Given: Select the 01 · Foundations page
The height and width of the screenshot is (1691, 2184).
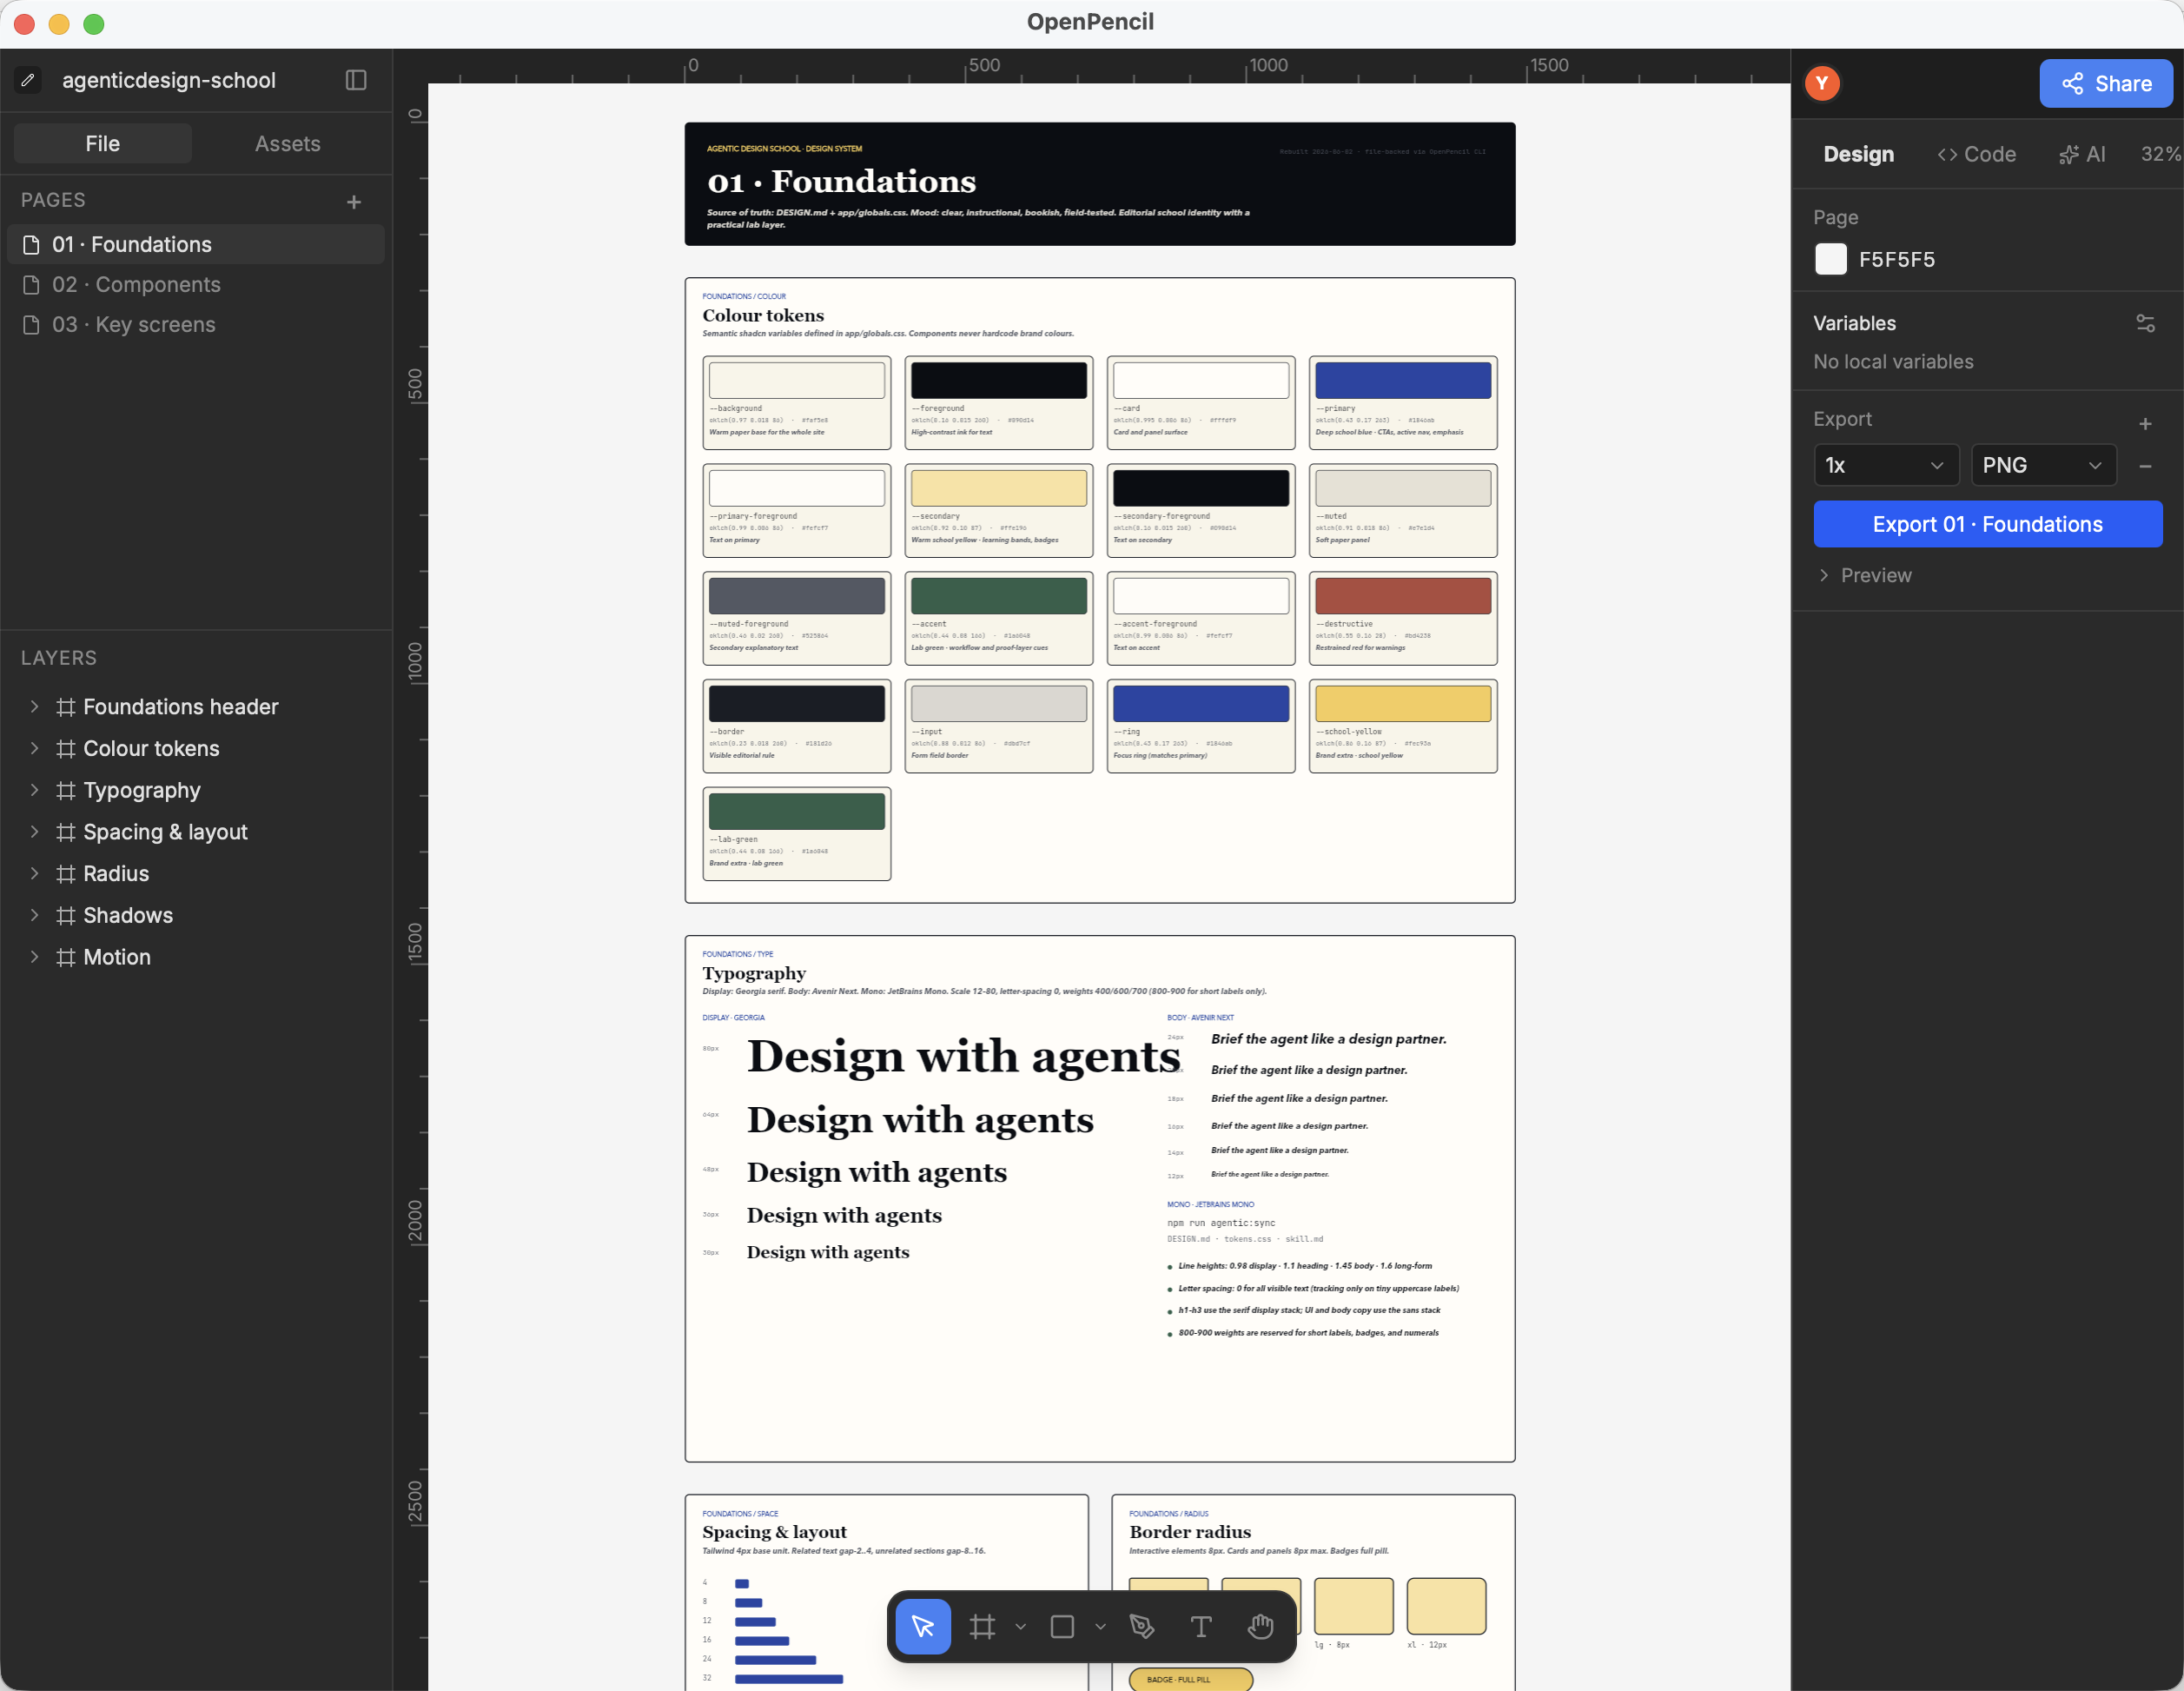Looking at the screenshot, I should tap(196, 245).
